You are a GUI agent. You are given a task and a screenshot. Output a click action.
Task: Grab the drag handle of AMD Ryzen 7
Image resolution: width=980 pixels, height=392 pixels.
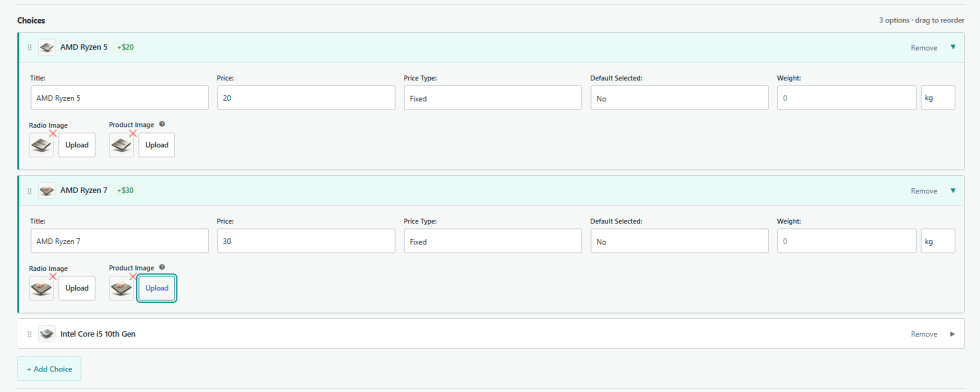coord(29,191)
